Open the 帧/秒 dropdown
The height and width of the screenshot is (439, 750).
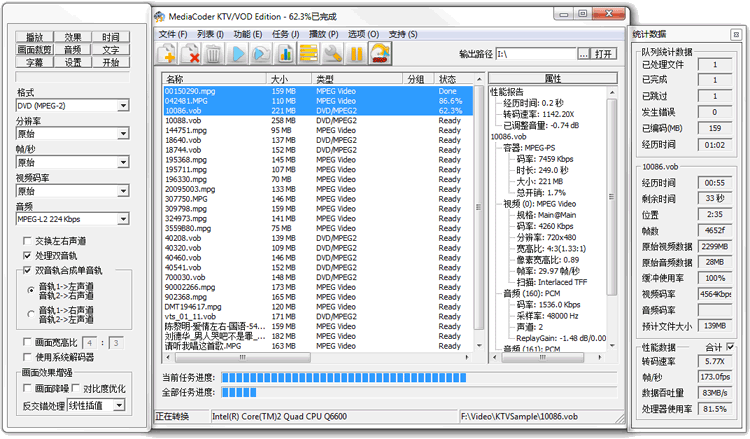click(123, 163)
